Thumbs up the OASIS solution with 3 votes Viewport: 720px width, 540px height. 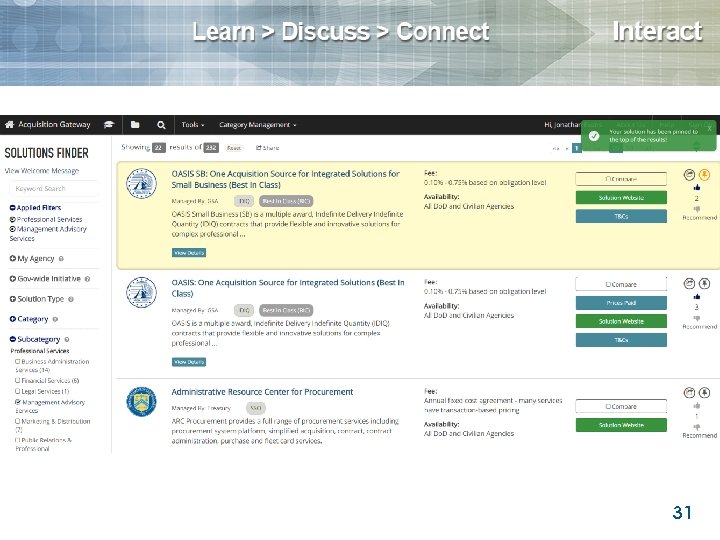[x=697, y=297]
